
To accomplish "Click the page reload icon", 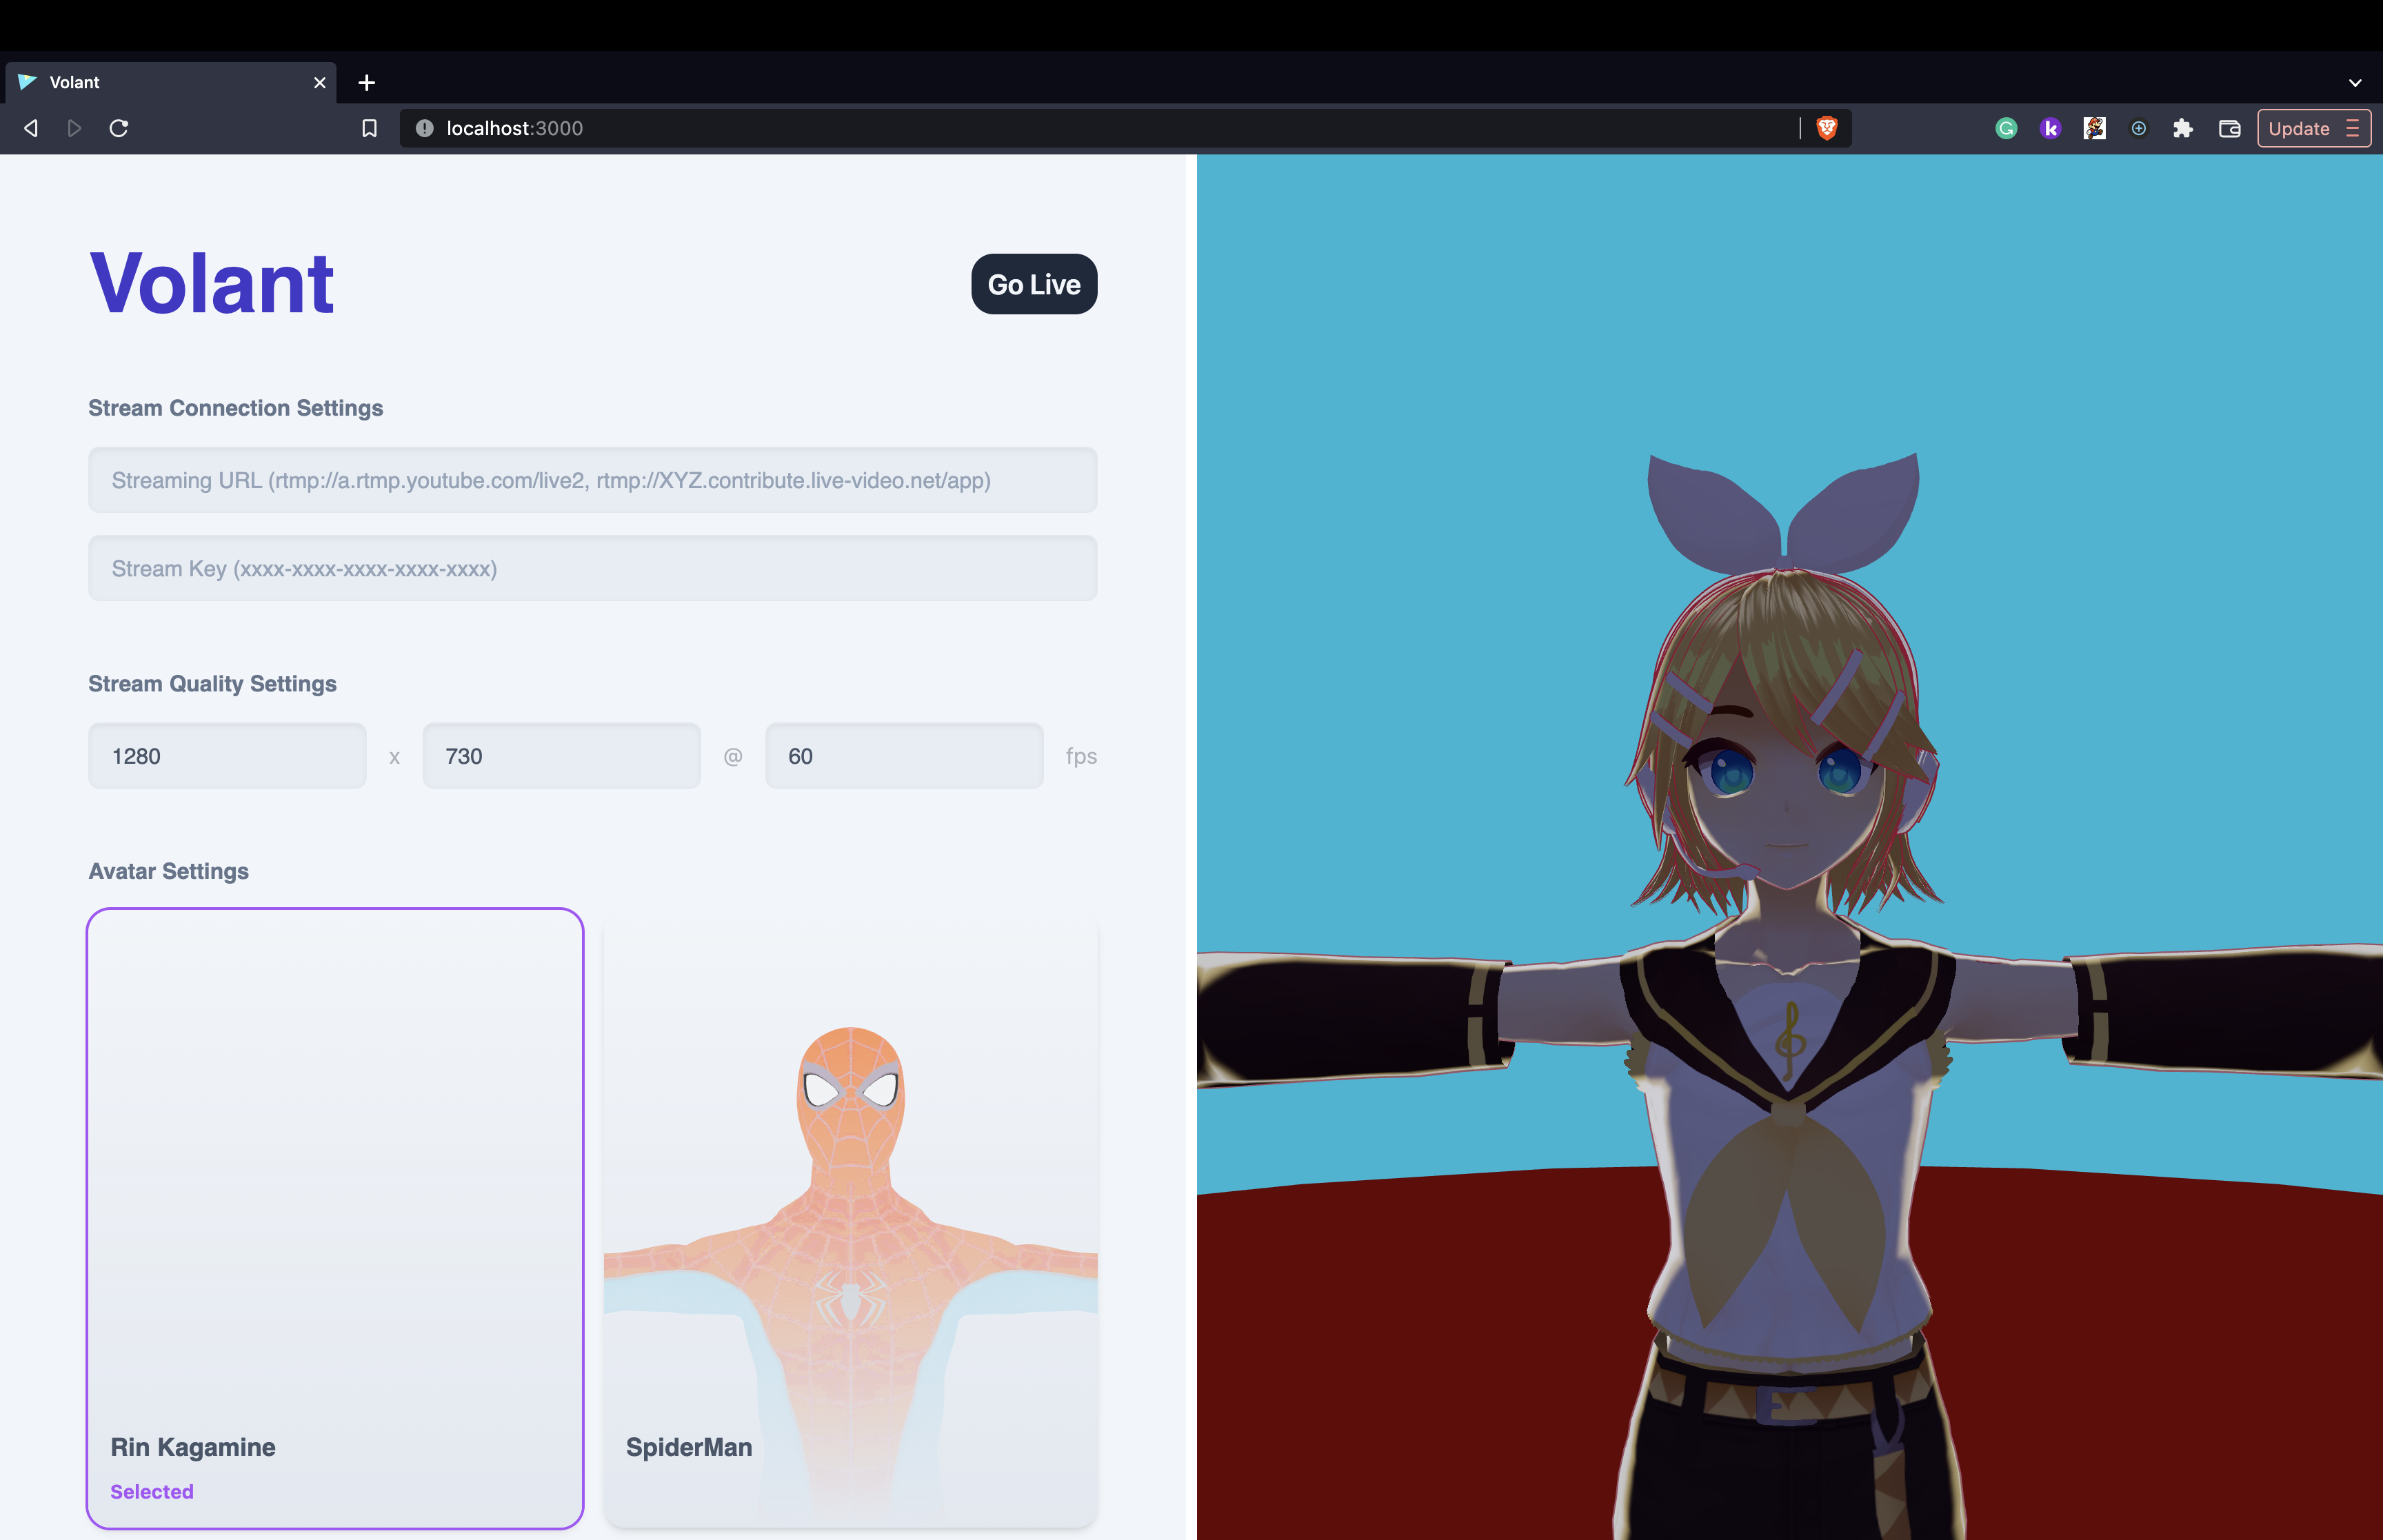I will (119, 128).
